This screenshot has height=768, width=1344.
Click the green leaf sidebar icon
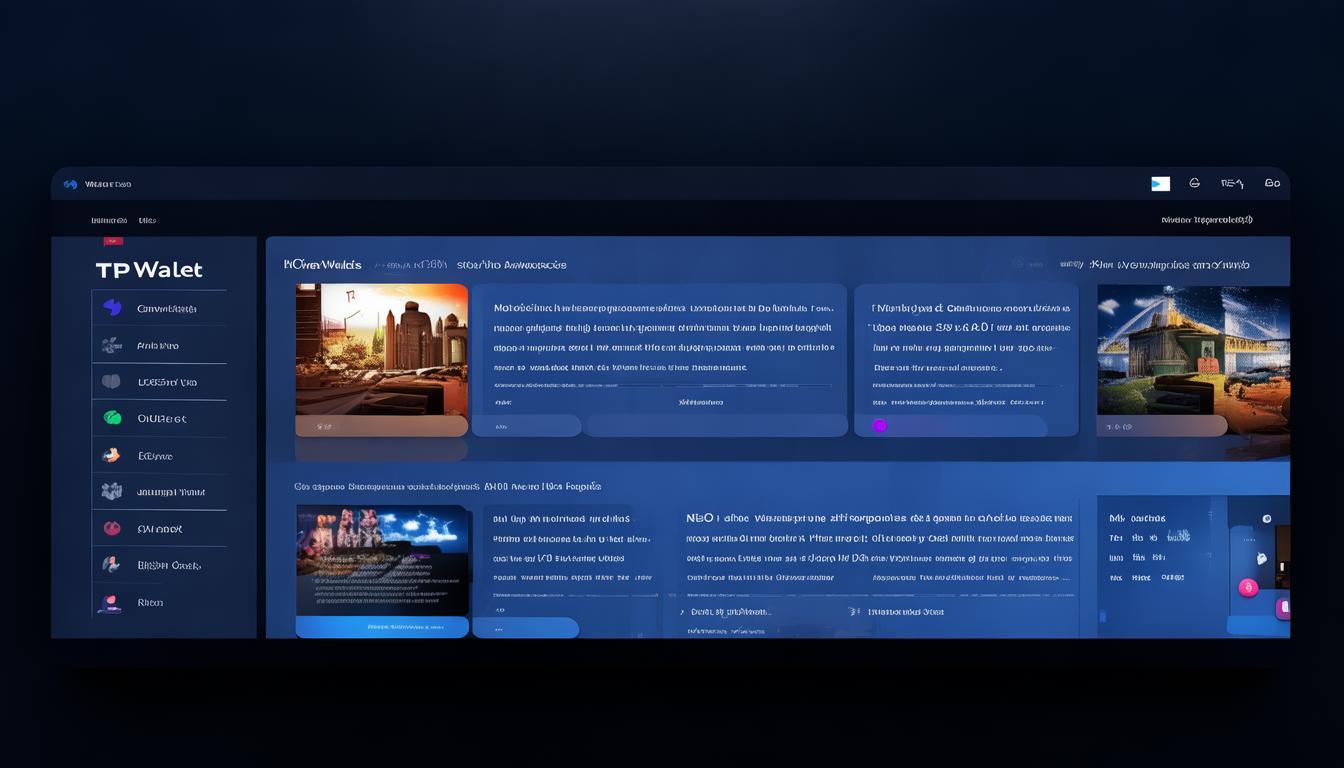(x=112, y=418)
